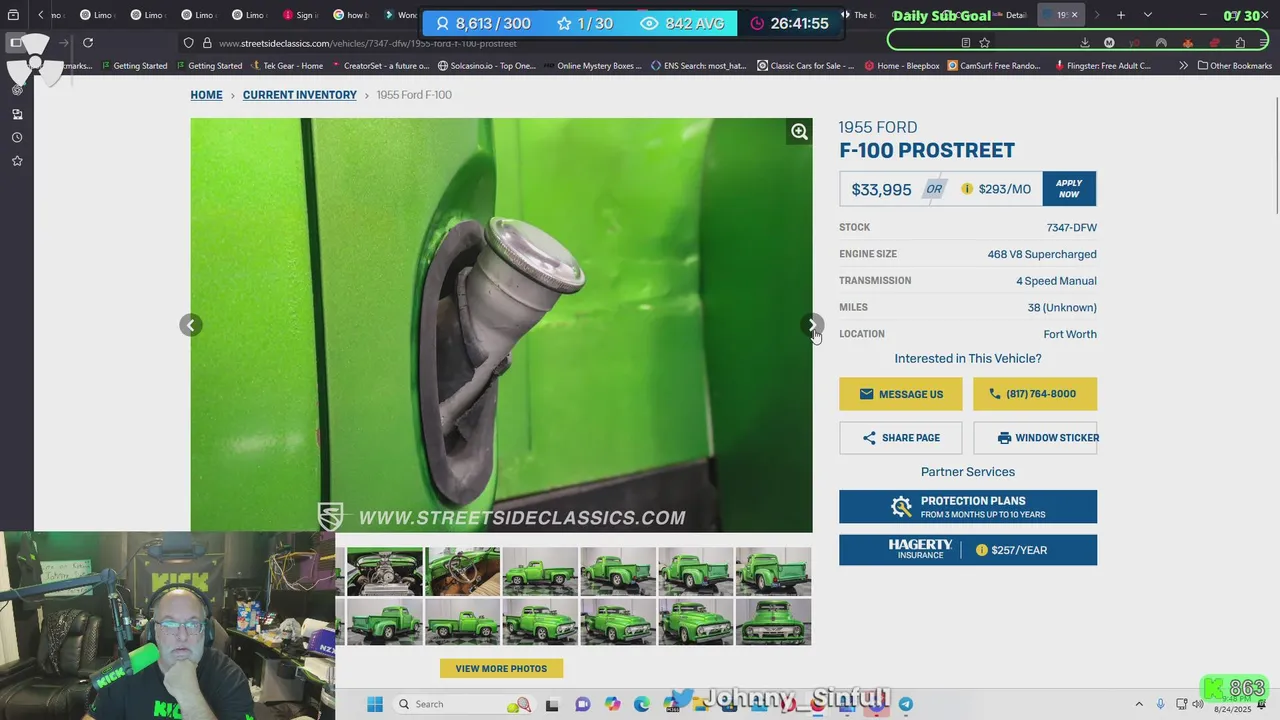
Task: Open the browser hamburger menu
Action: [1264, 43]
